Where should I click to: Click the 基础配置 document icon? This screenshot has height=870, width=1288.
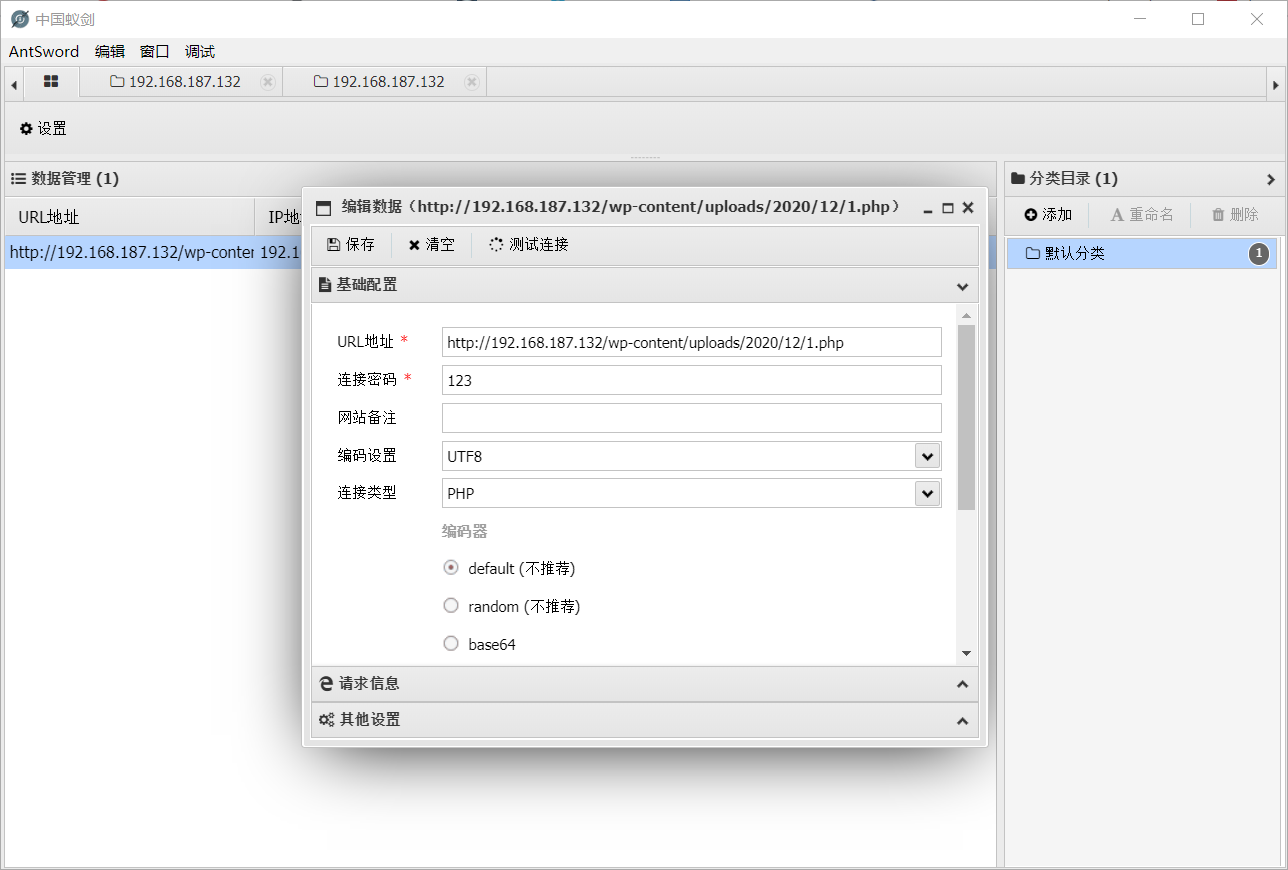[324, 285]
